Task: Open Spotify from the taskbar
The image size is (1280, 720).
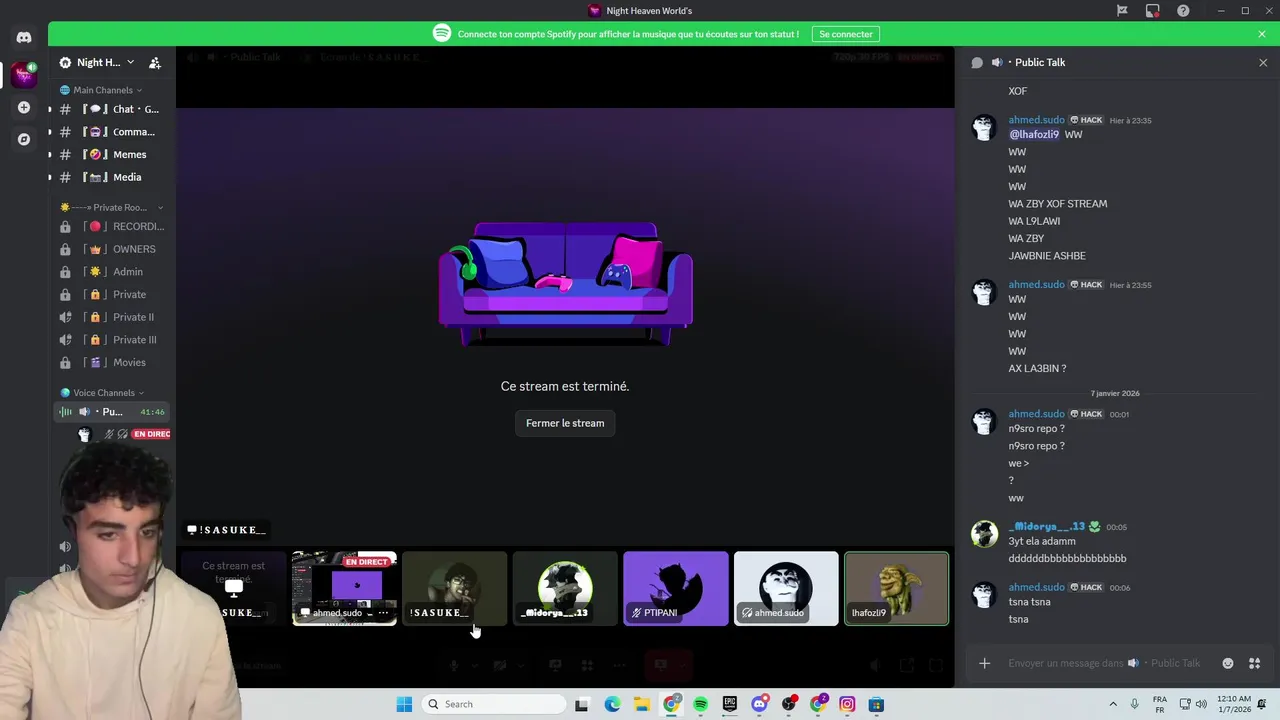Action: pos(700,704)
